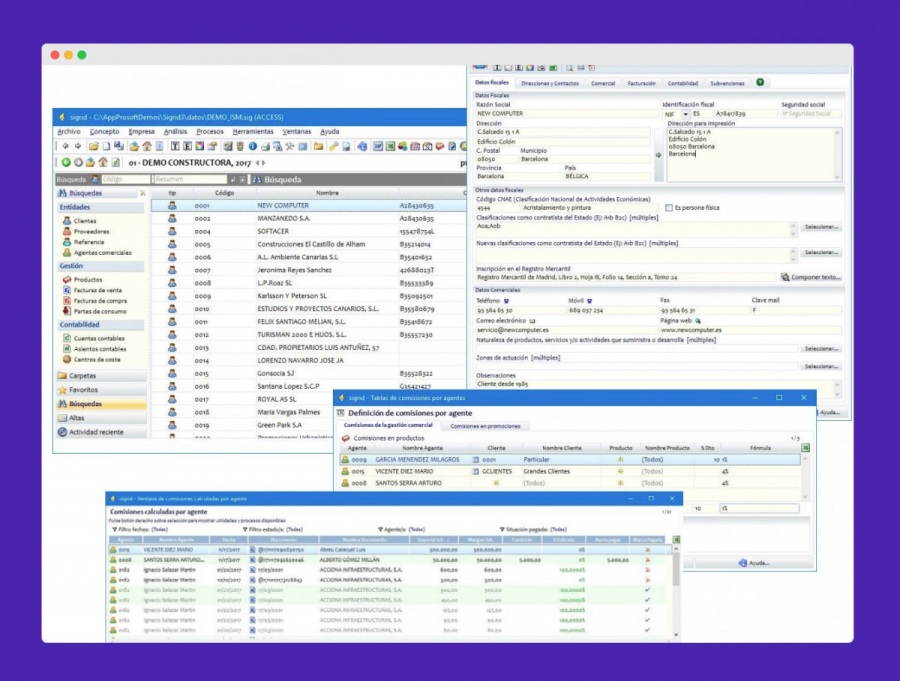The image size is (900, 681).
Task: Click the green help circle after Subvenciones
Action: [x=760, y=82]
